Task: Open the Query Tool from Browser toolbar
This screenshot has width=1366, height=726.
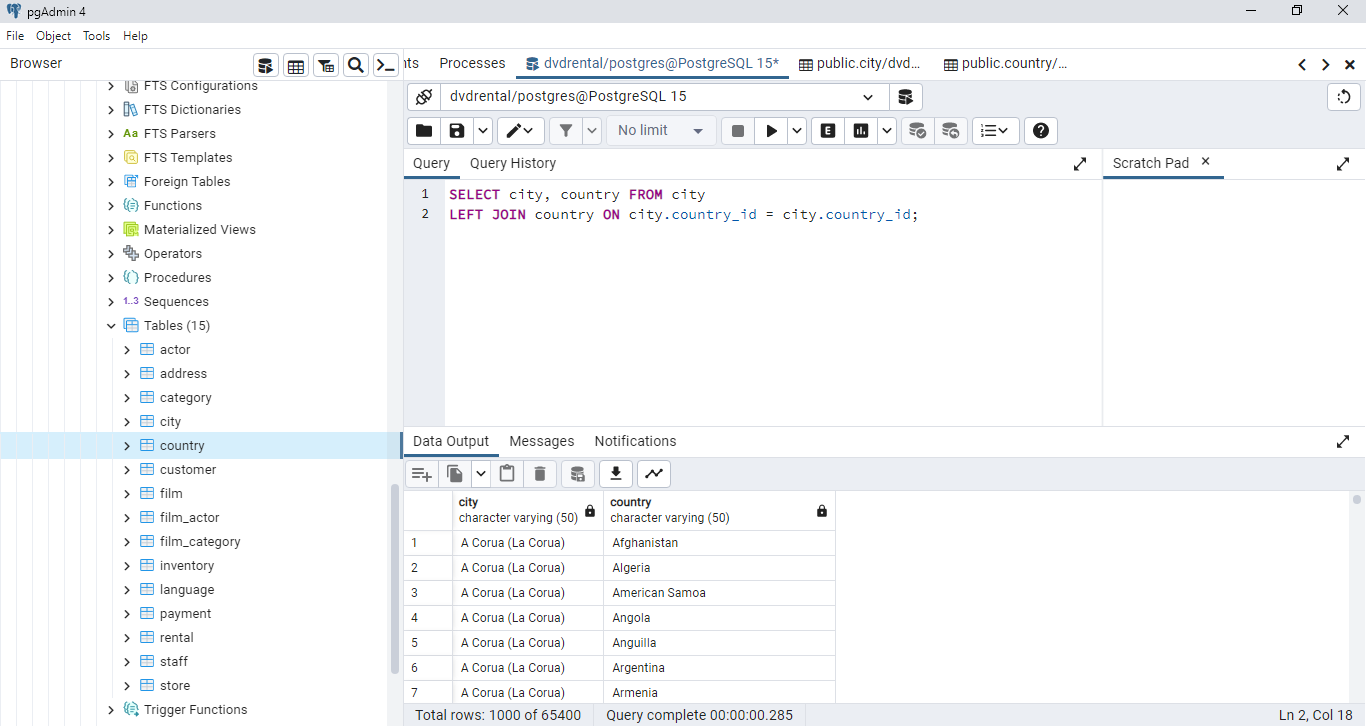Action: pos(266,66)
